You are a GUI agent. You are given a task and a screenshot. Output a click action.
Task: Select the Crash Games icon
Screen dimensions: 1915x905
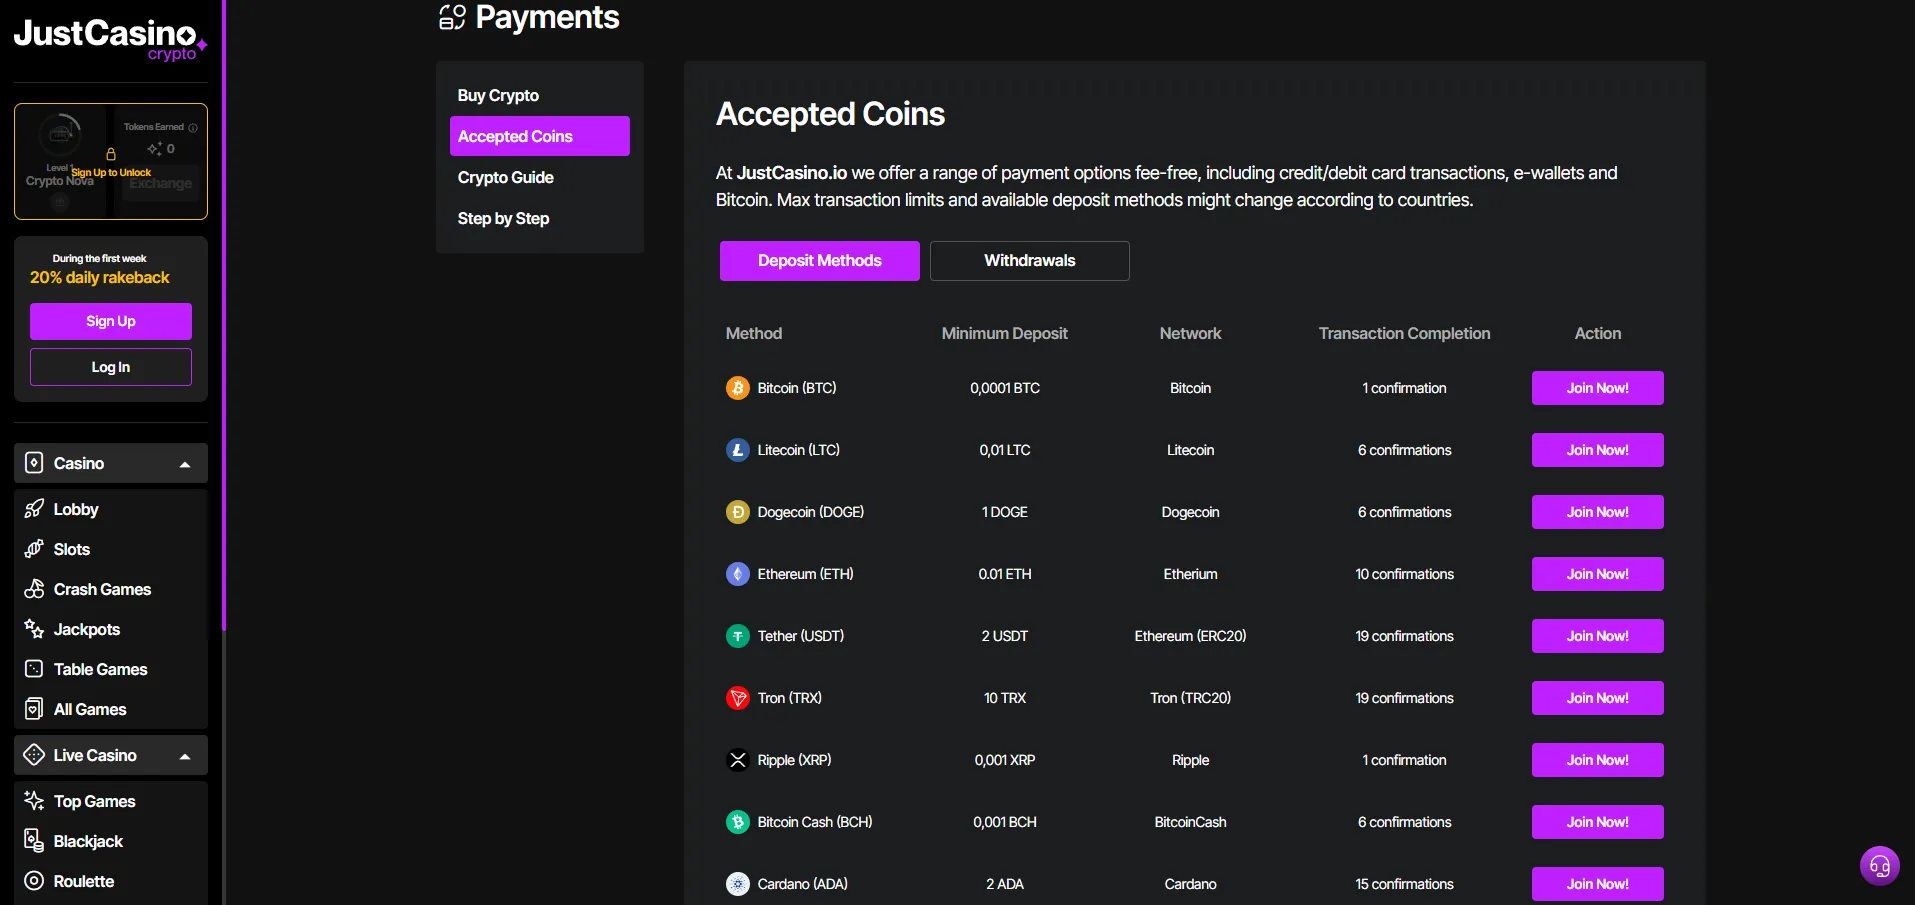click(x=33, y=589)
